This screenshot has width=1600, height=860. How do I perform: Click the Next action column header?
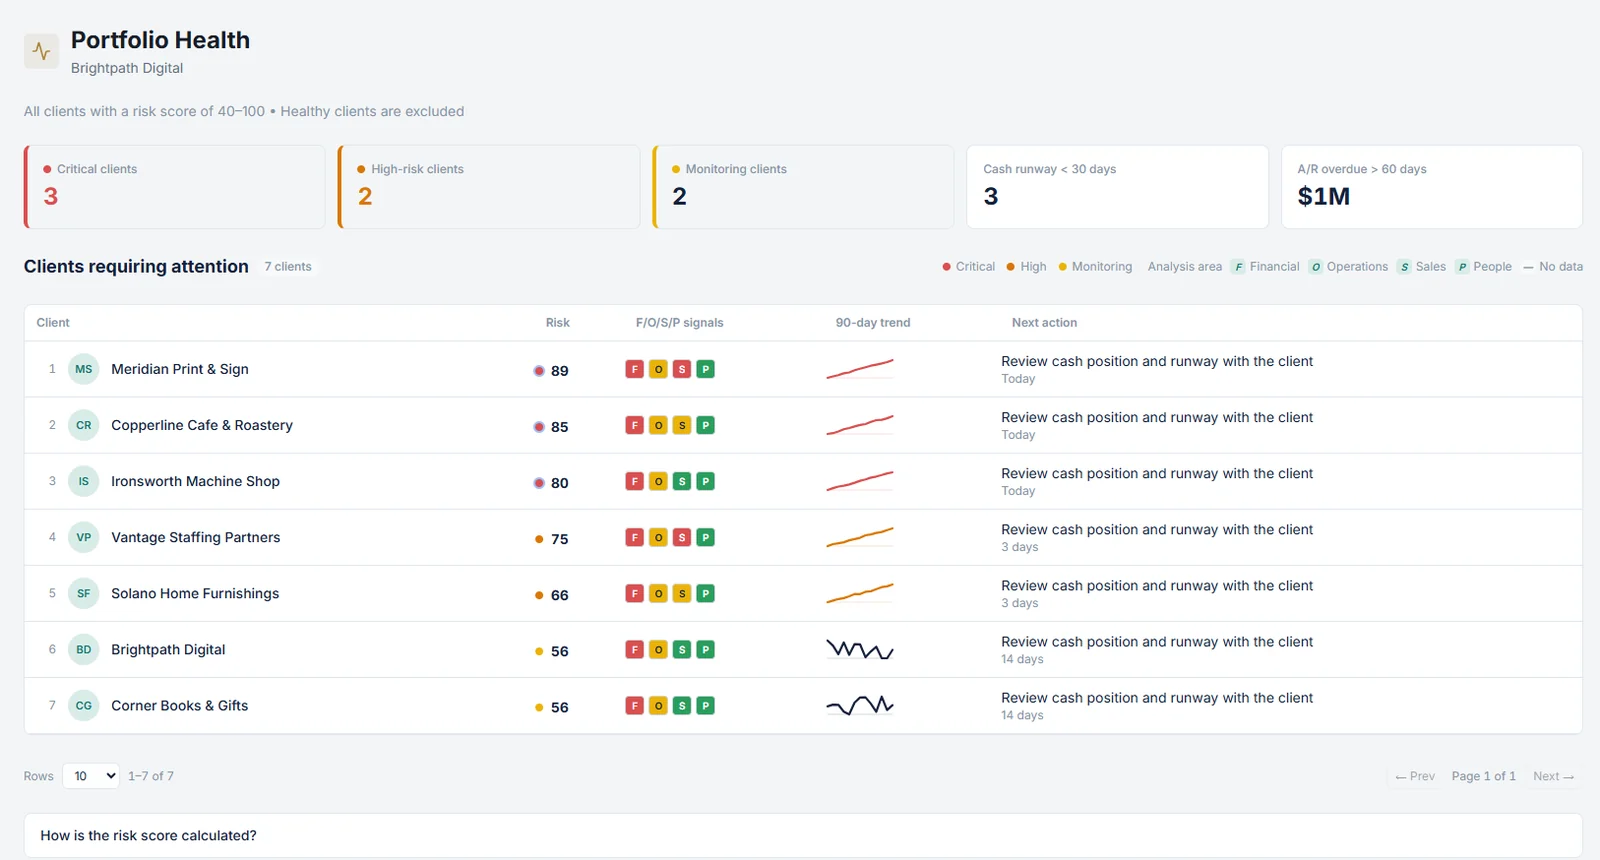pos(1044,323)
